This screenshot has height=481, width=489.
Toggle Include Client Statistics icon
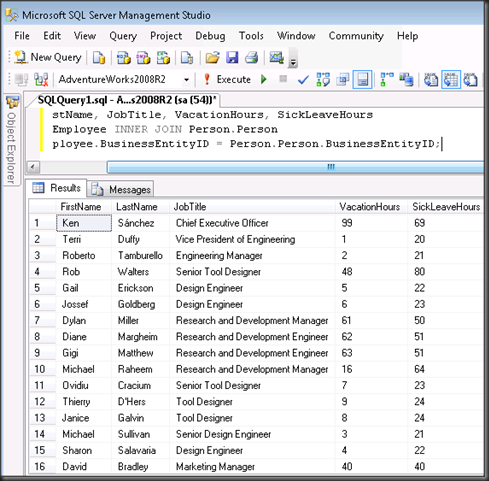click(407, 79)
